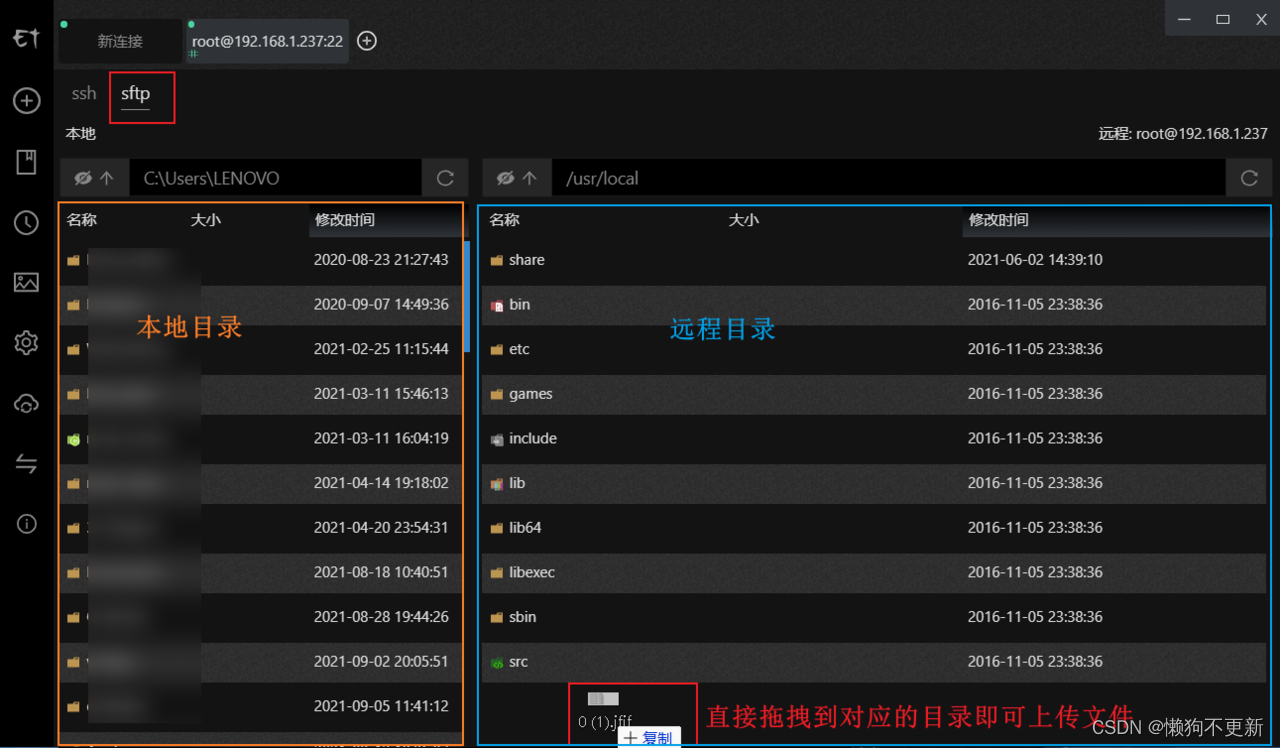The width and height of the screenshot is (1280, 748).
Task: Click the lib folder icon
Action: pos(497,484)
